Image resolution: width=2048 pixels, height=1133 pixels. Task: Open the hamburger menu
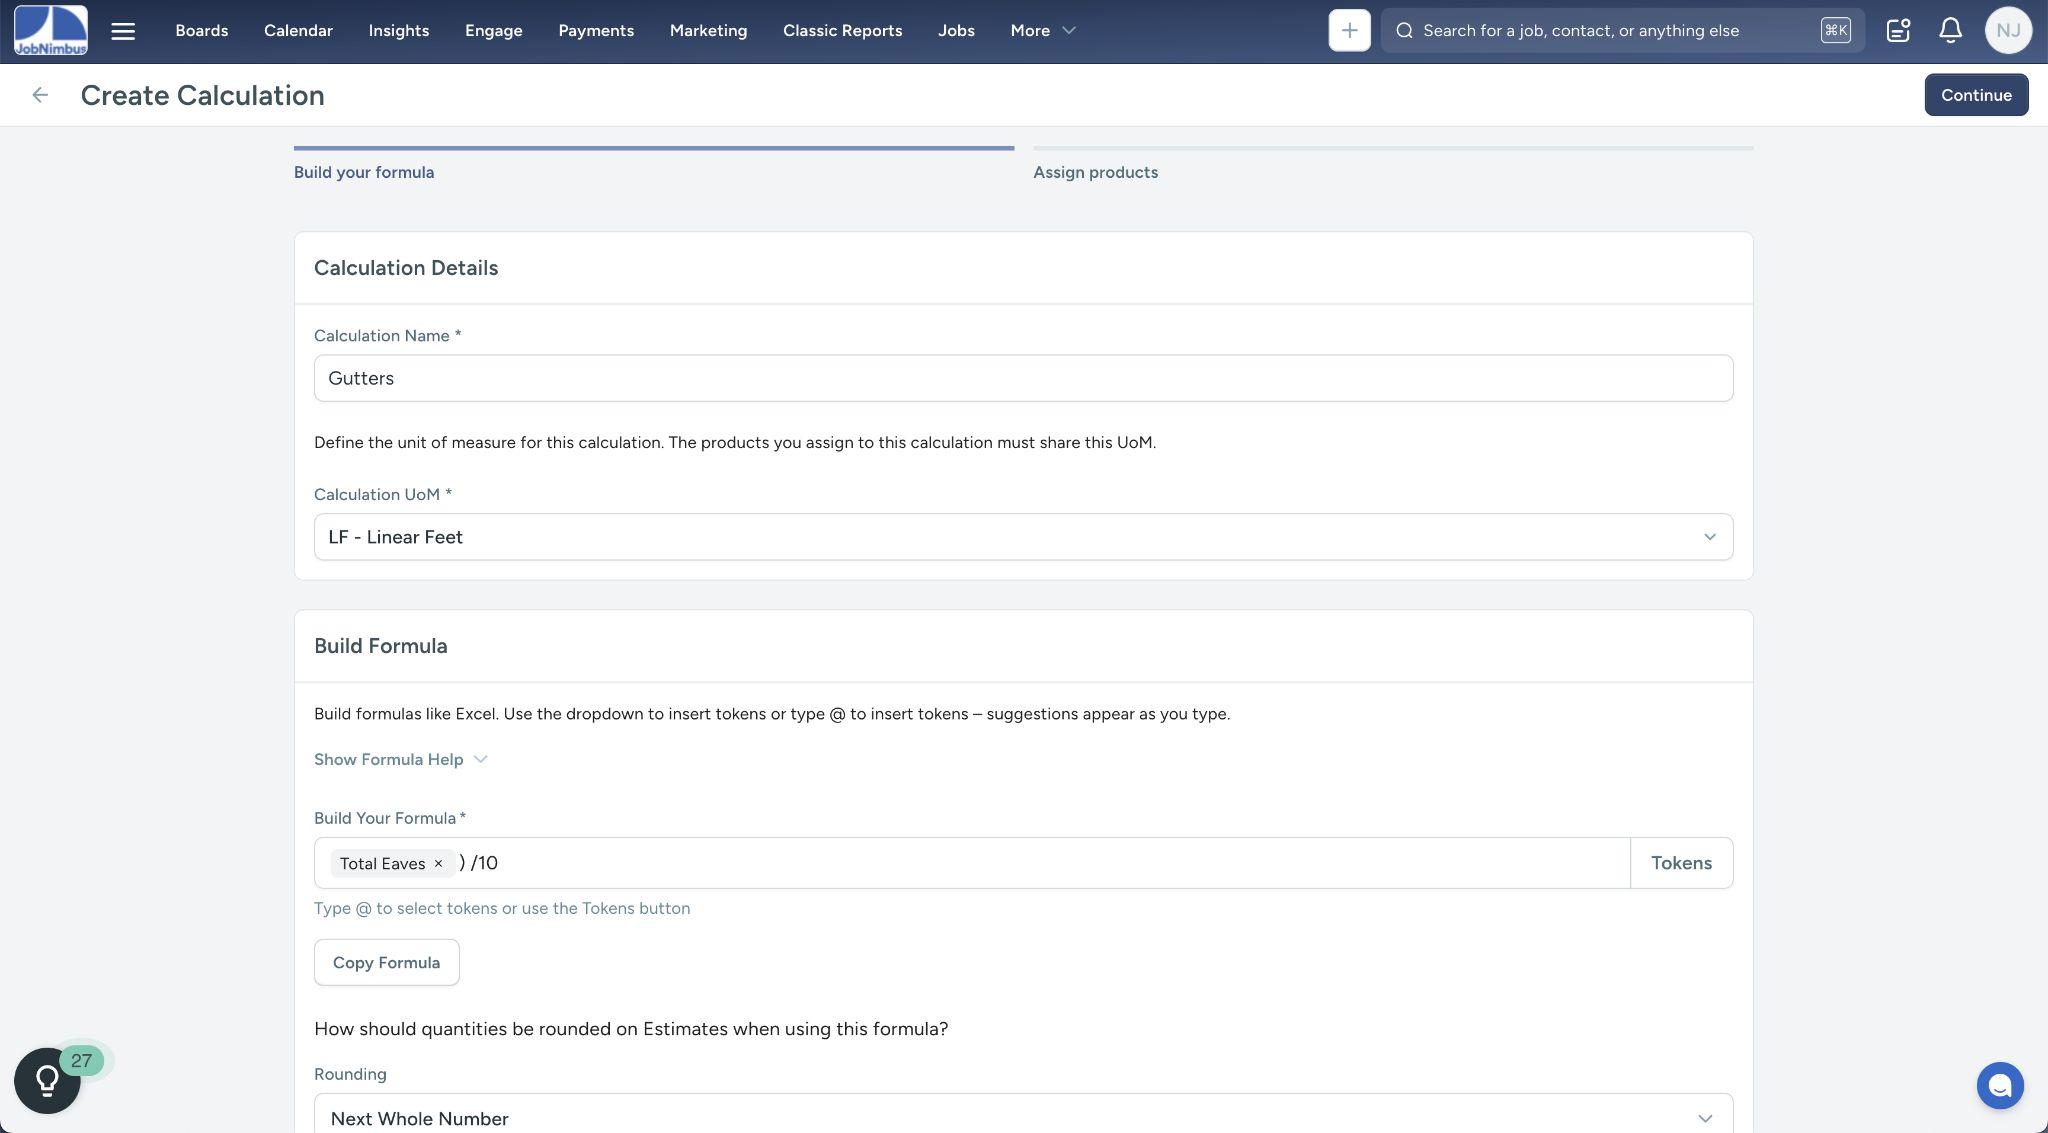click(123, 31)
